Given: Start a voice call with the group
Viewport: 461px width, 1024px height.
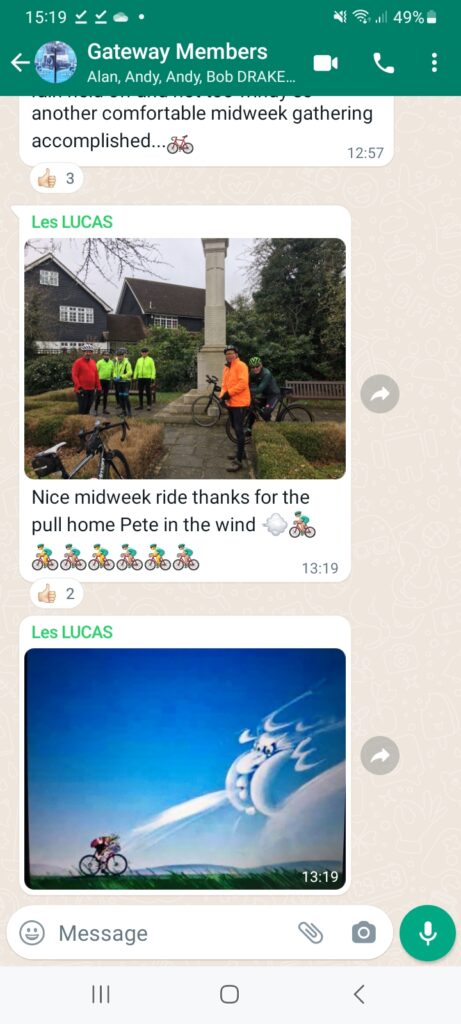Looking at the screenshot, I should (x=383, y=63).
